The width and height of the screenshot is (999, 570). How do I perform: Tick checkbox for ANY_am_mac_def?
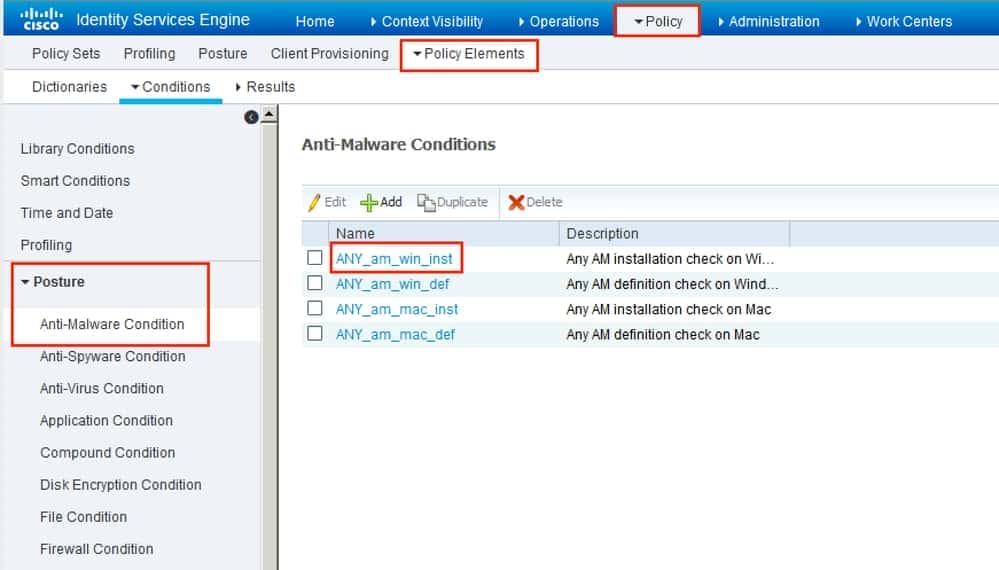315,334
